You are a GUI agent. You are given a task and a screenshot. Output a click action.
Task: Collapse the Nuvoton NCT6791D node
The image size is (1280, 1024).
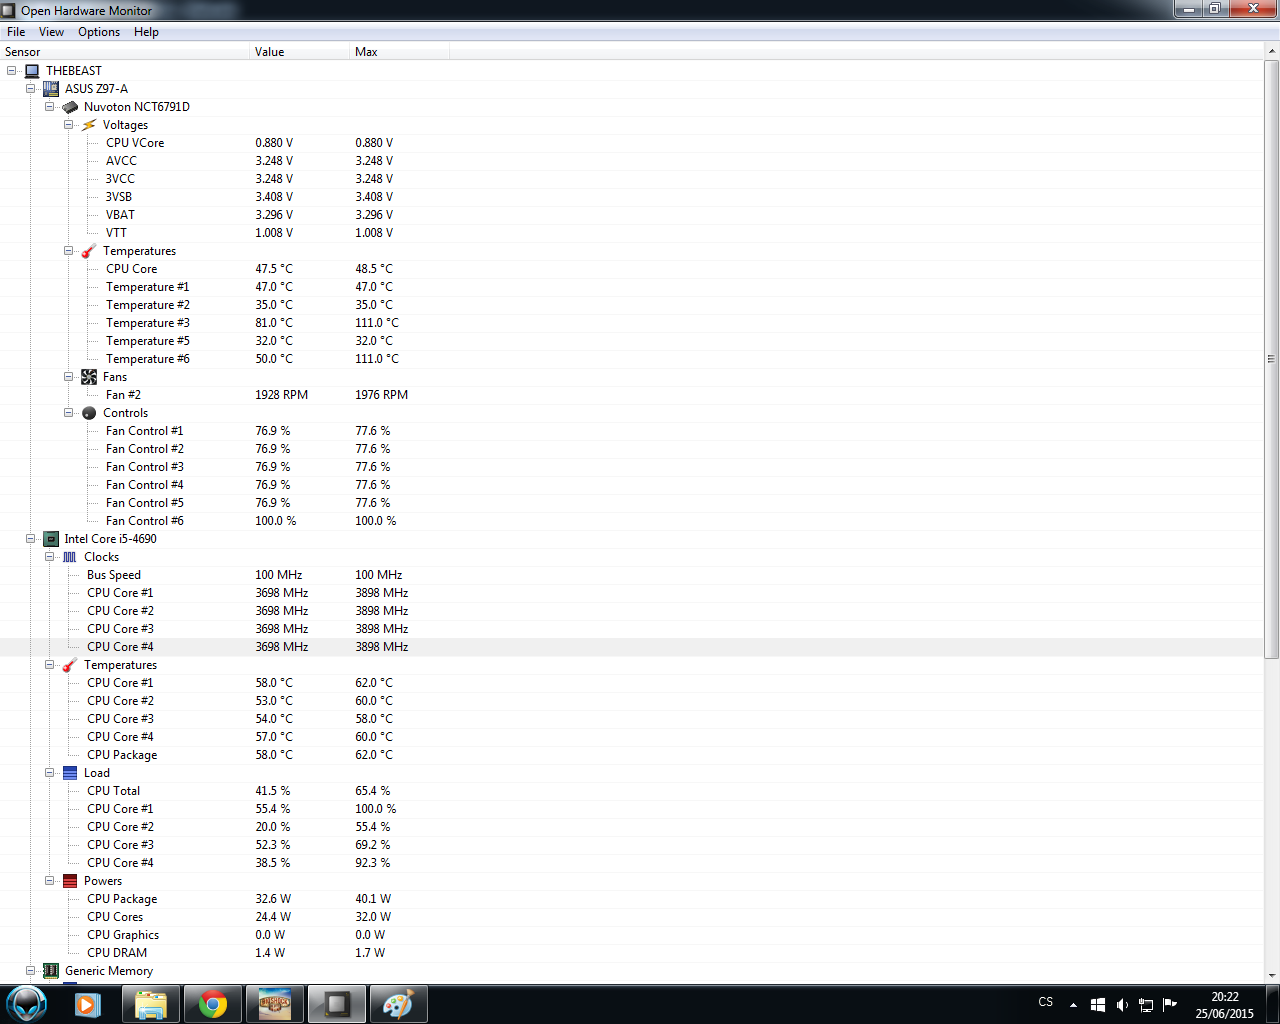(50, 107)
